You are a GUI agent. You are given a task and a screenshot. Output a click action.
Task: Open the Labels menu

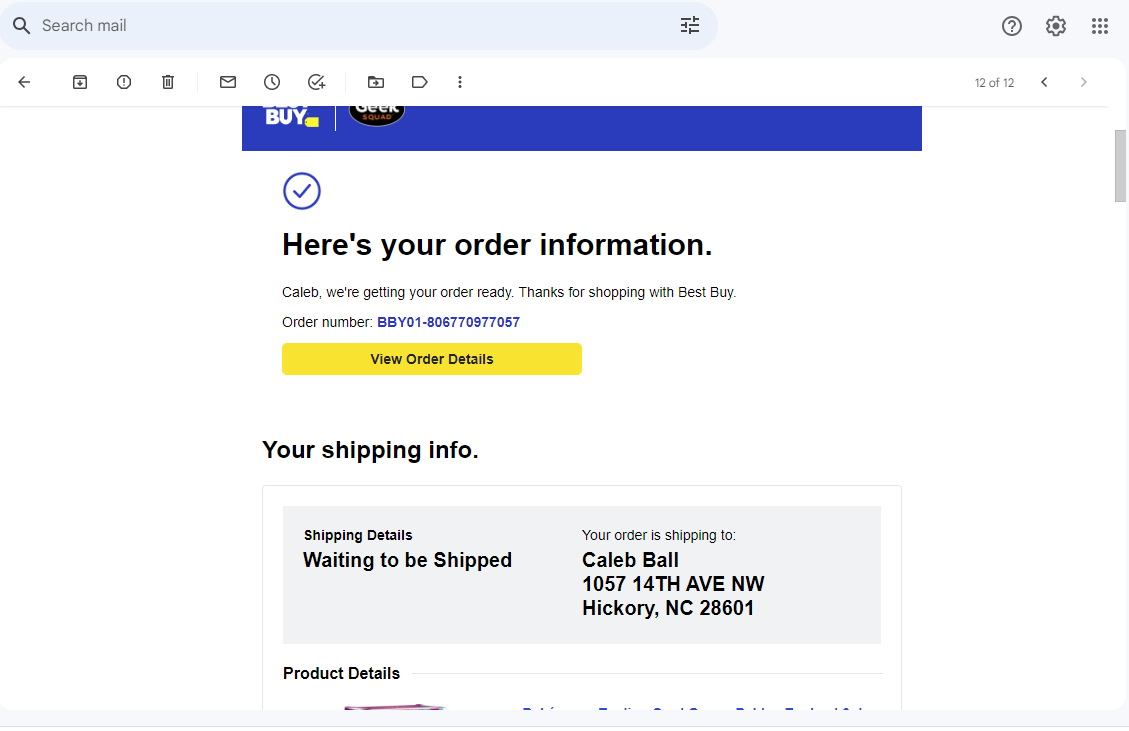420,82
